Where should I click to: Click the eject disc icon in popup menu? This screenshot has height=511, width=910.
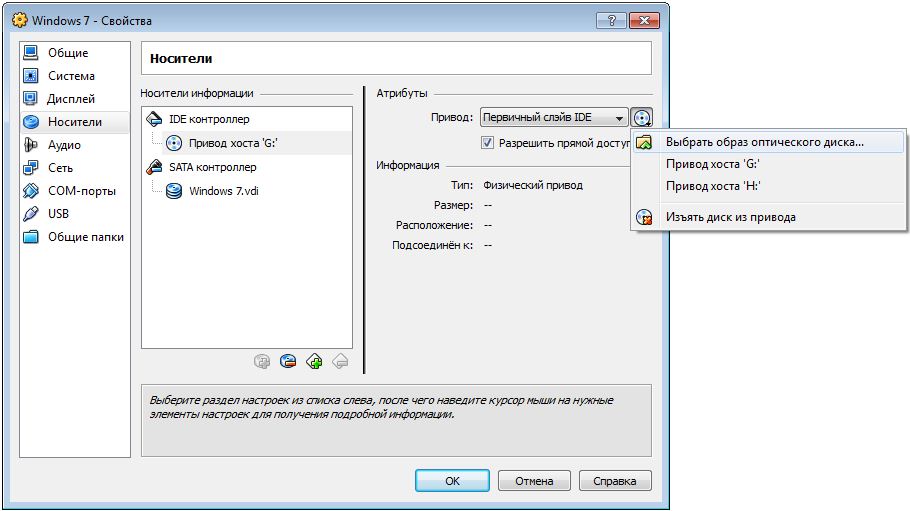[644, 217]
